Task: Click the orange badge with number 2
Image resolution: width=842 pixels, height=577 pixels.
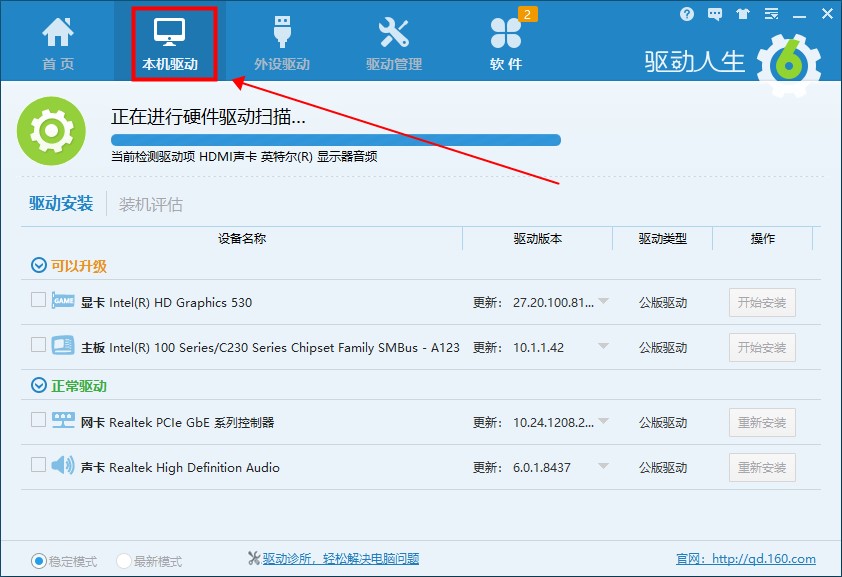Action: 527,14
